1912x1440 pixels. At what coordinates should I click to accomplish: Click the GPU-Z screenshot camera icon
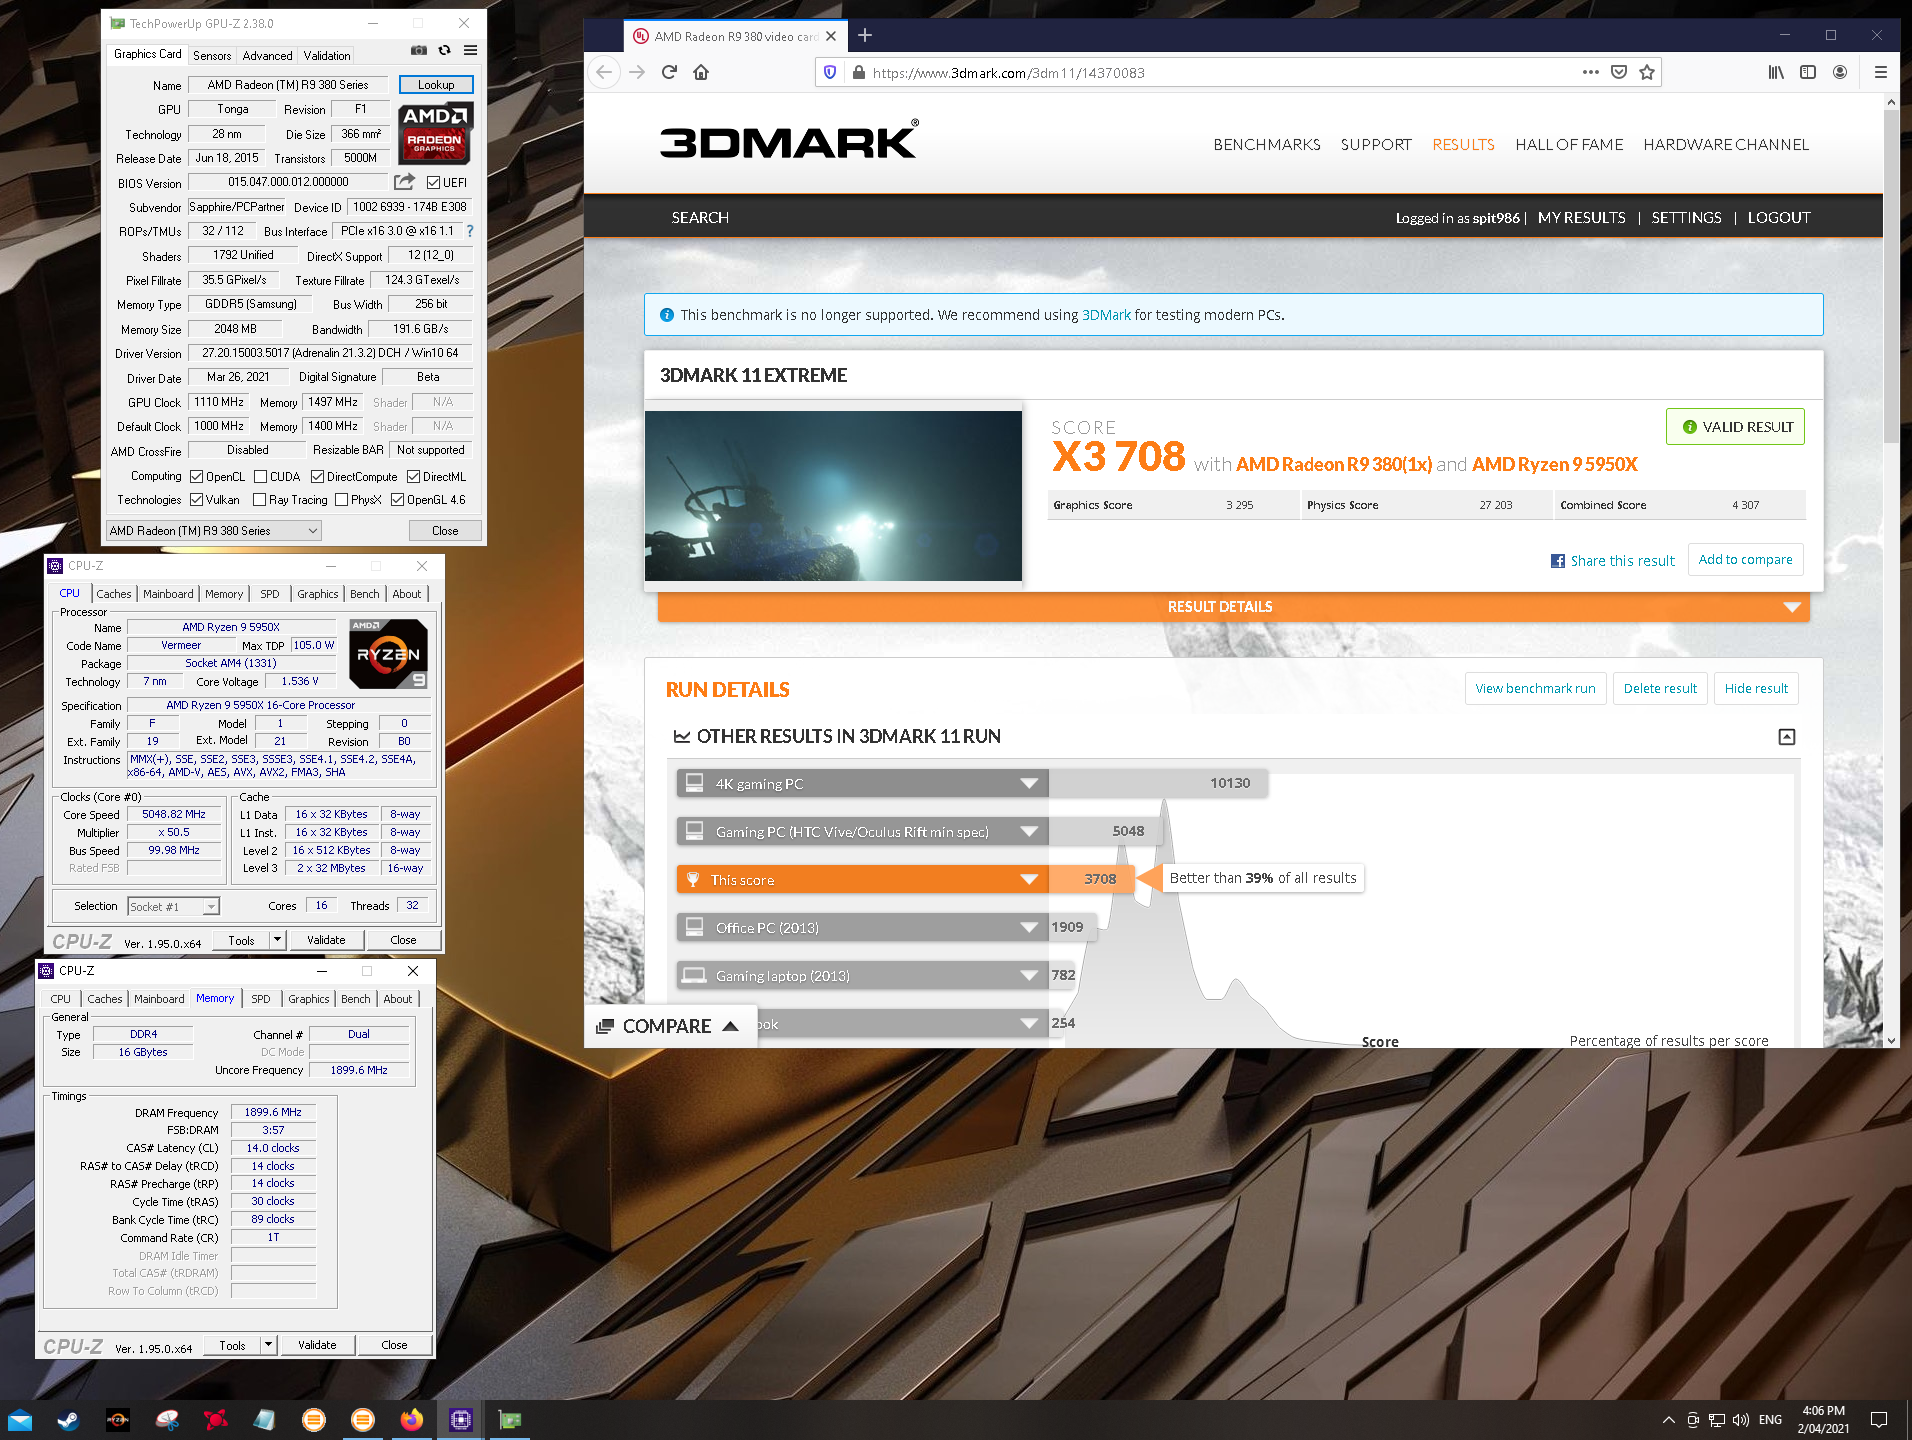tap(419, 50)
